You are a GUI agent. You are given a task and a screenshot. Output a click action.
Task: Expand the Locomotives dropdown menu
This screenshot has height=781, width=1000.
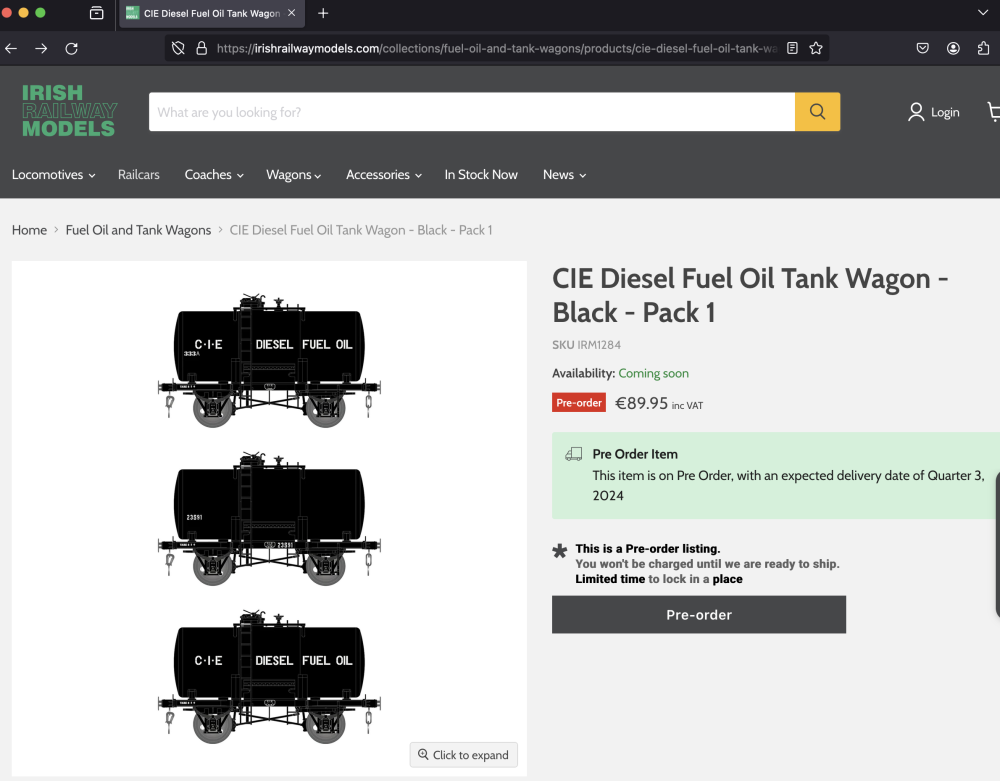pos(53,175)
